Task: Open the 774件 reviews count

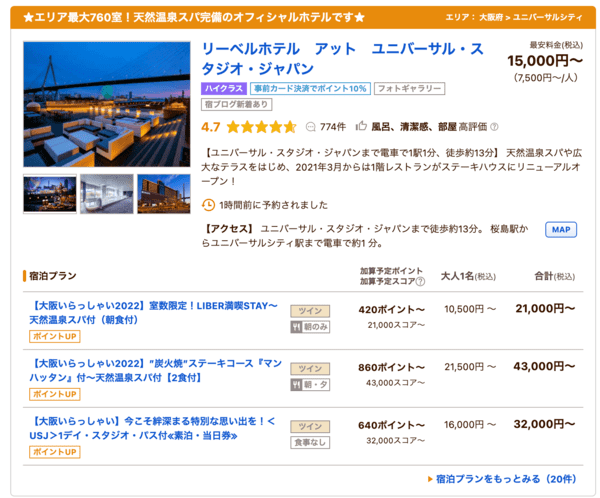Action: pyautogui.click(x=333, y=127)
